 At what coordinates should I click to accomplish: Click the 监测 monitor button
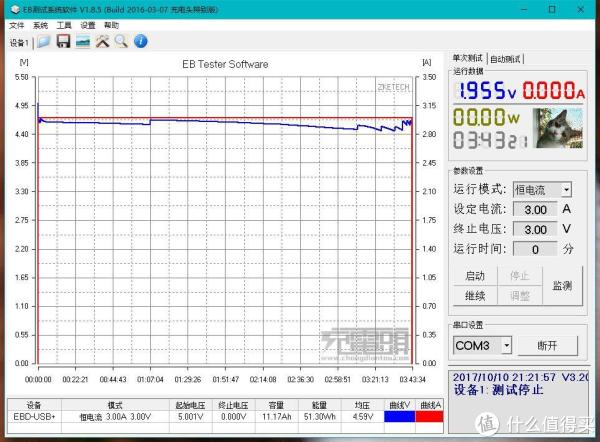561,286
